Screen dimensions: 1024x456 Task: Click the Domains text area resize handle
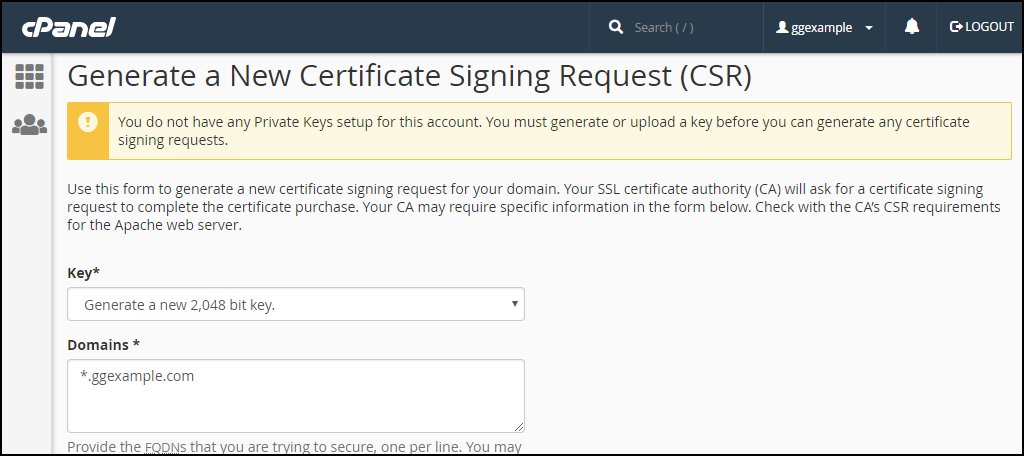(519, 427)
